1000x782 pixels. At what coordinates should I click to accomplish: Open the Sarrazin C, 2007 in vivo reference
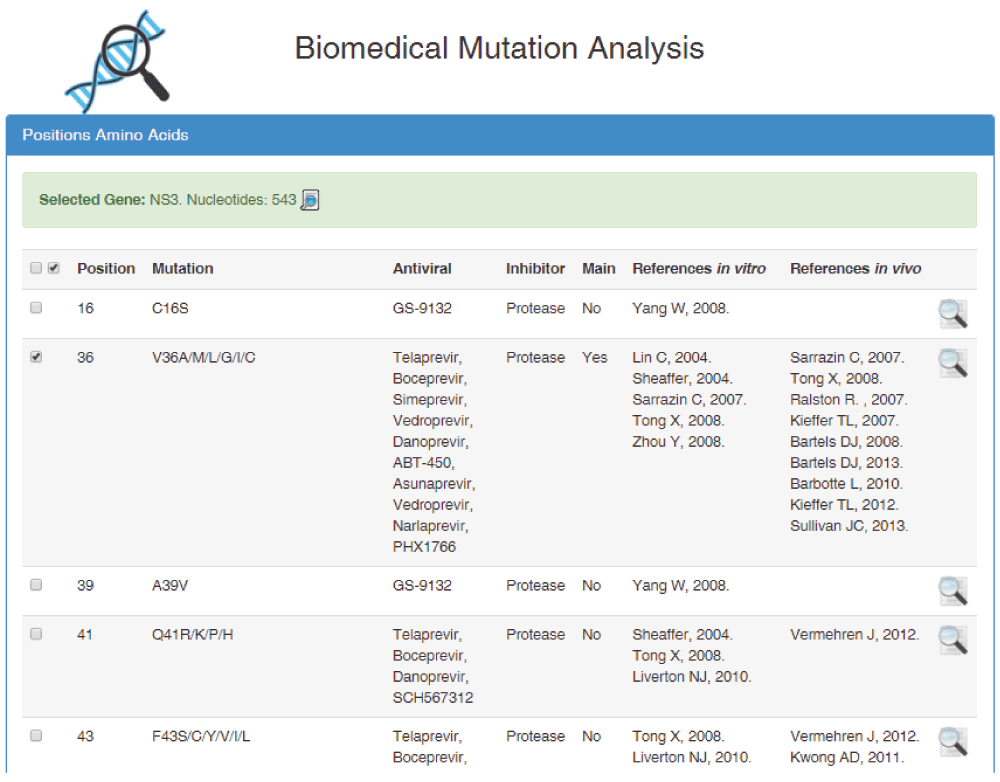click(846, 357)
